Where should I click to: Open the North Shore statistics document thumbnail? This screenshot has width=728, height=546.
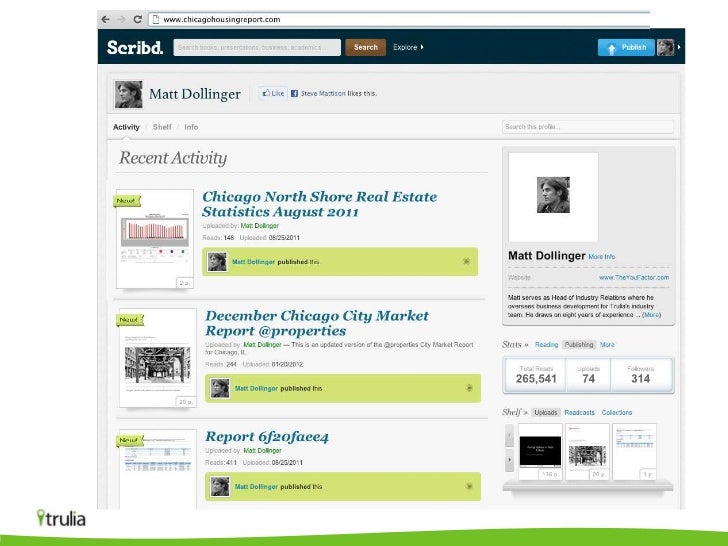click(155, 239)
